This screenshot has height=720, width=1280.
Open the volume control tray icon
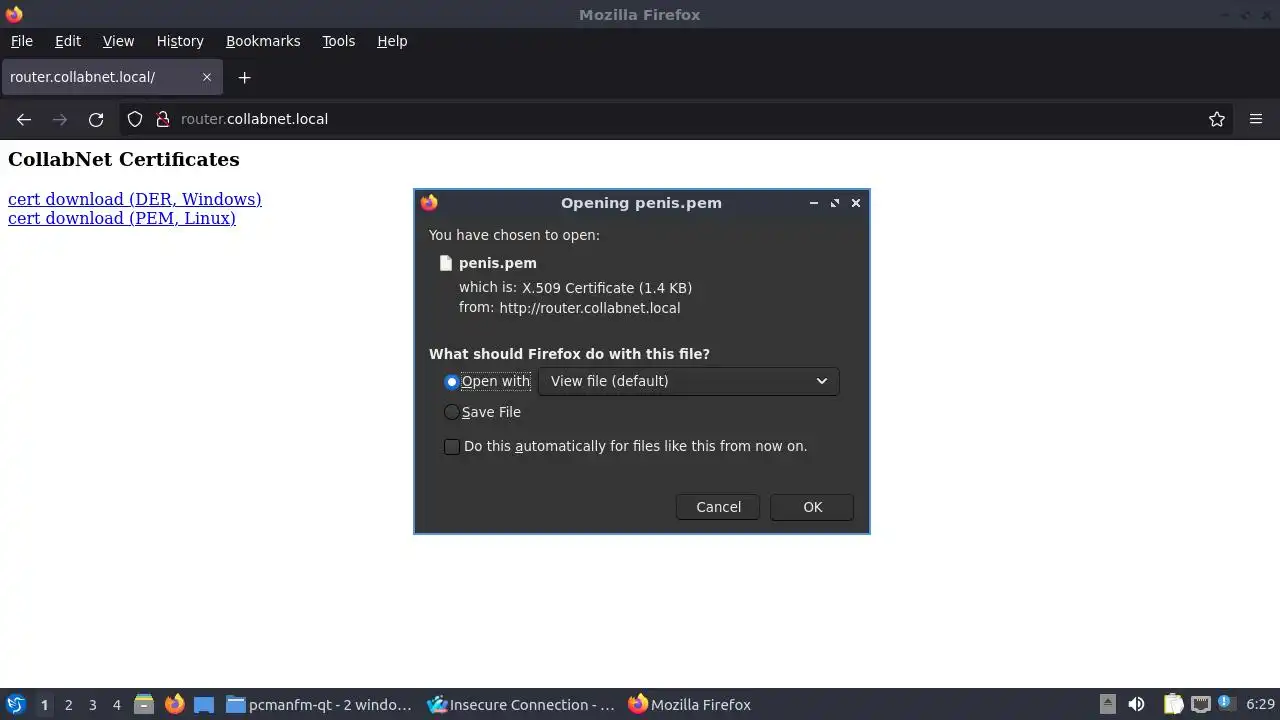point(1136,705)
